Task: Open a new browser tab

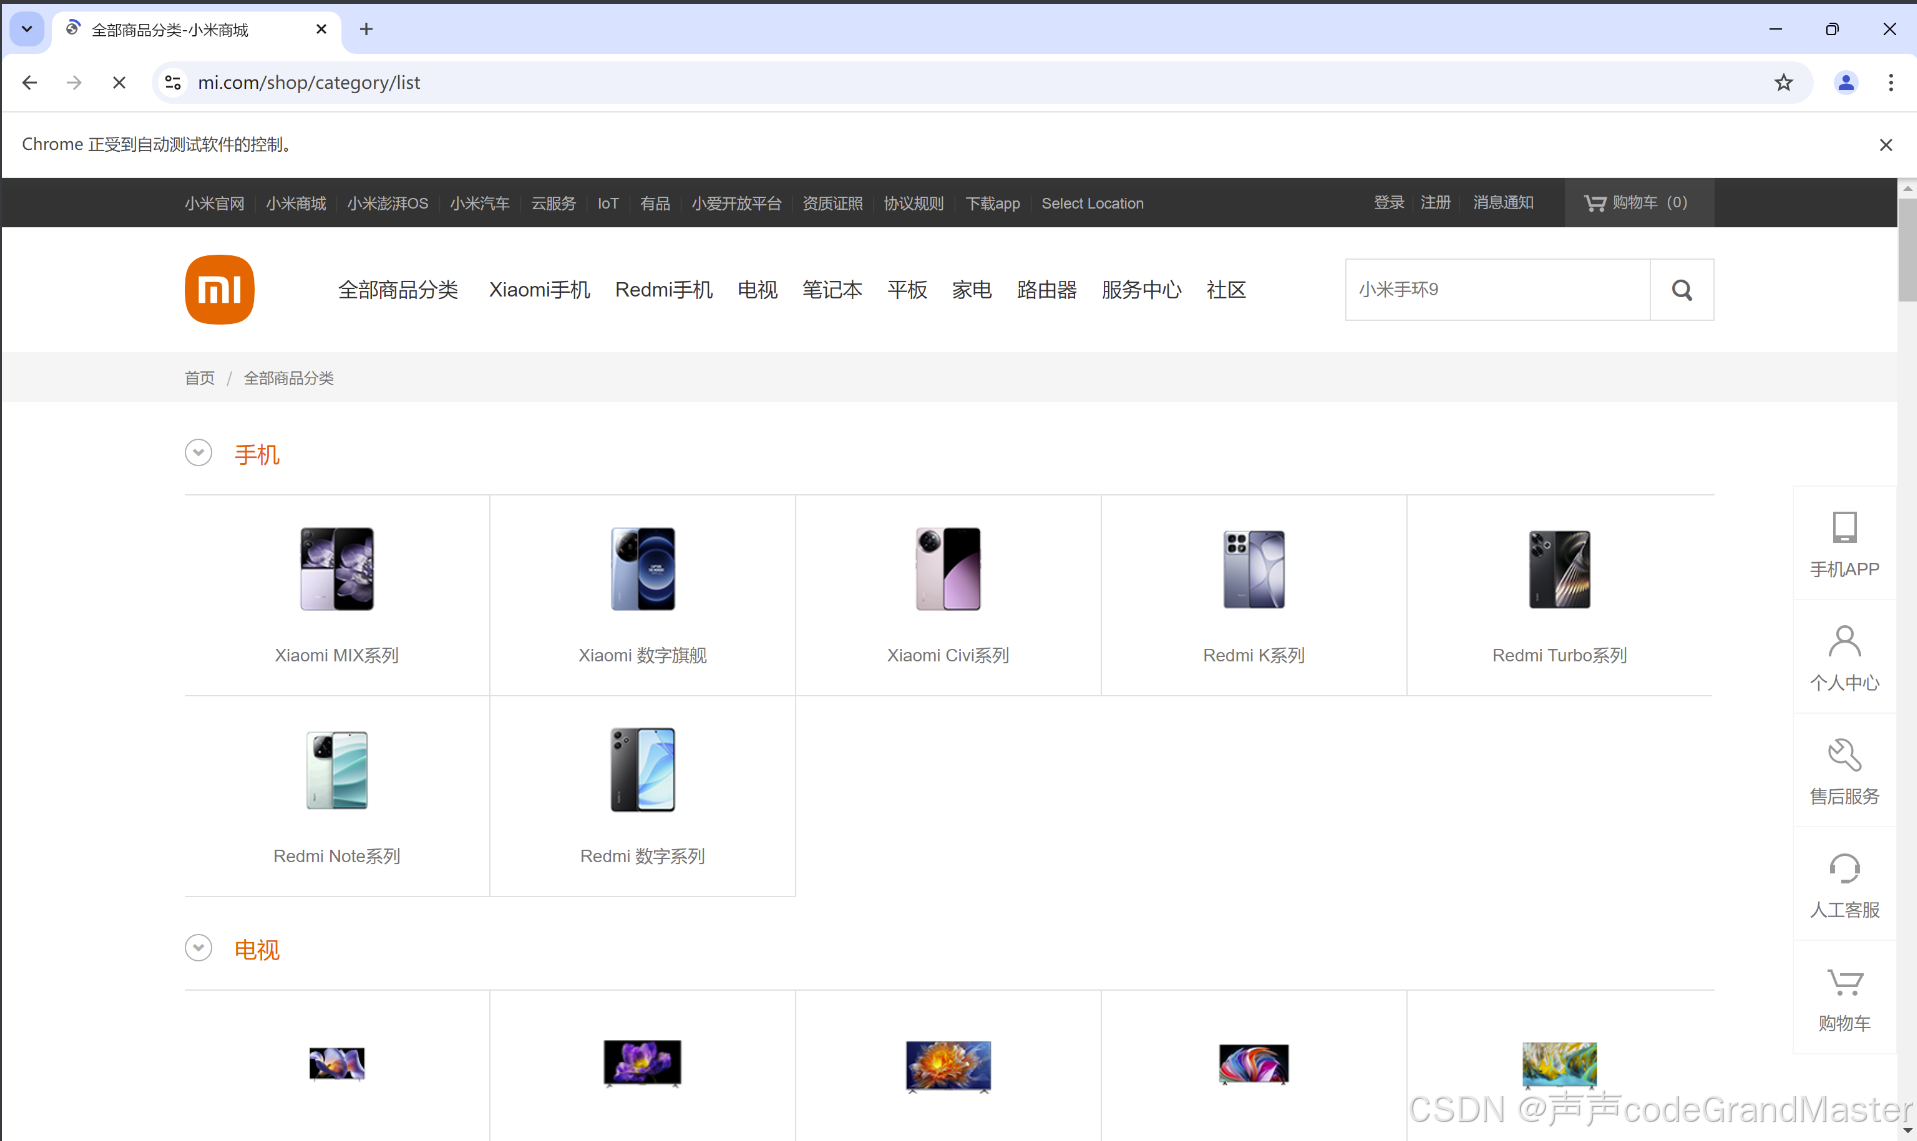Action: point(366,29)
